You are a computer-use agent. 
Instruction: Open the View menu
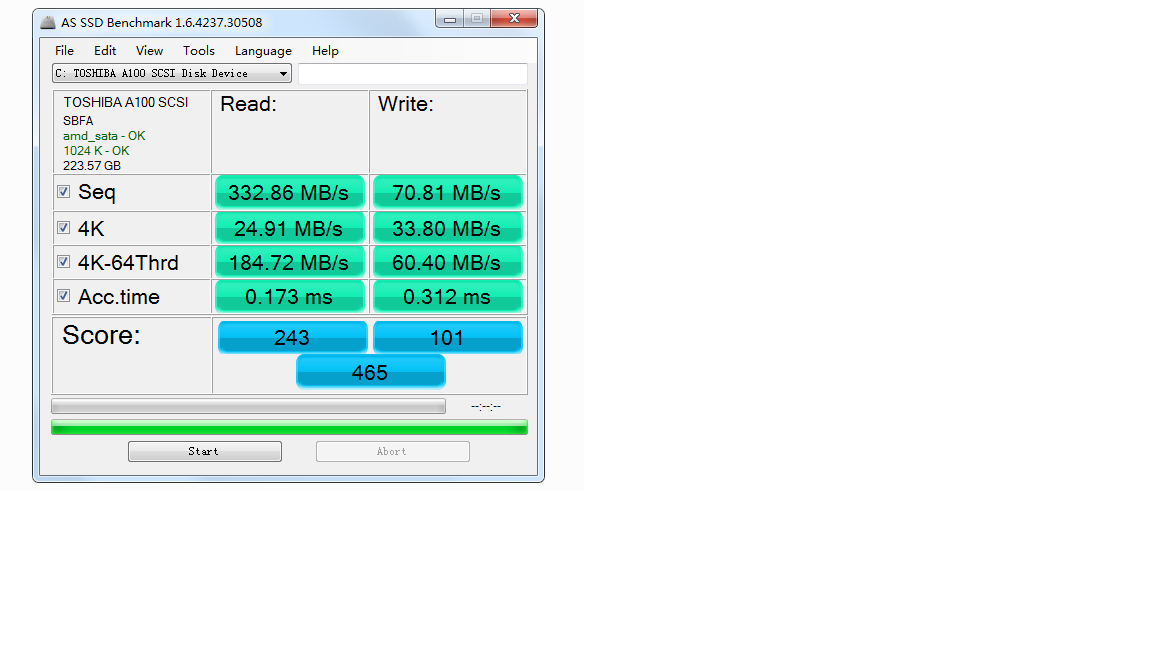[149, 51]
